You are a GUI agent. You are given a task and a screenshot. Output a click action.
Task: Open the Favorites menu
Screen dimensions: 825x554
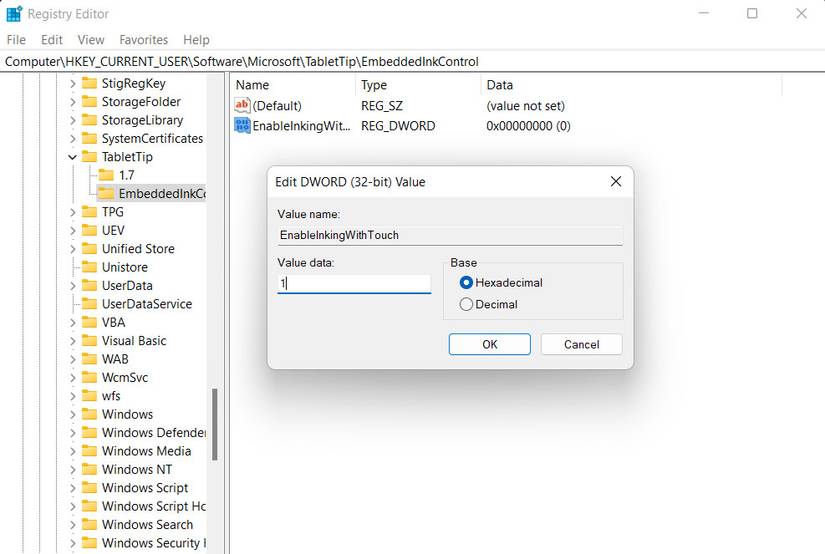[144, 40]
